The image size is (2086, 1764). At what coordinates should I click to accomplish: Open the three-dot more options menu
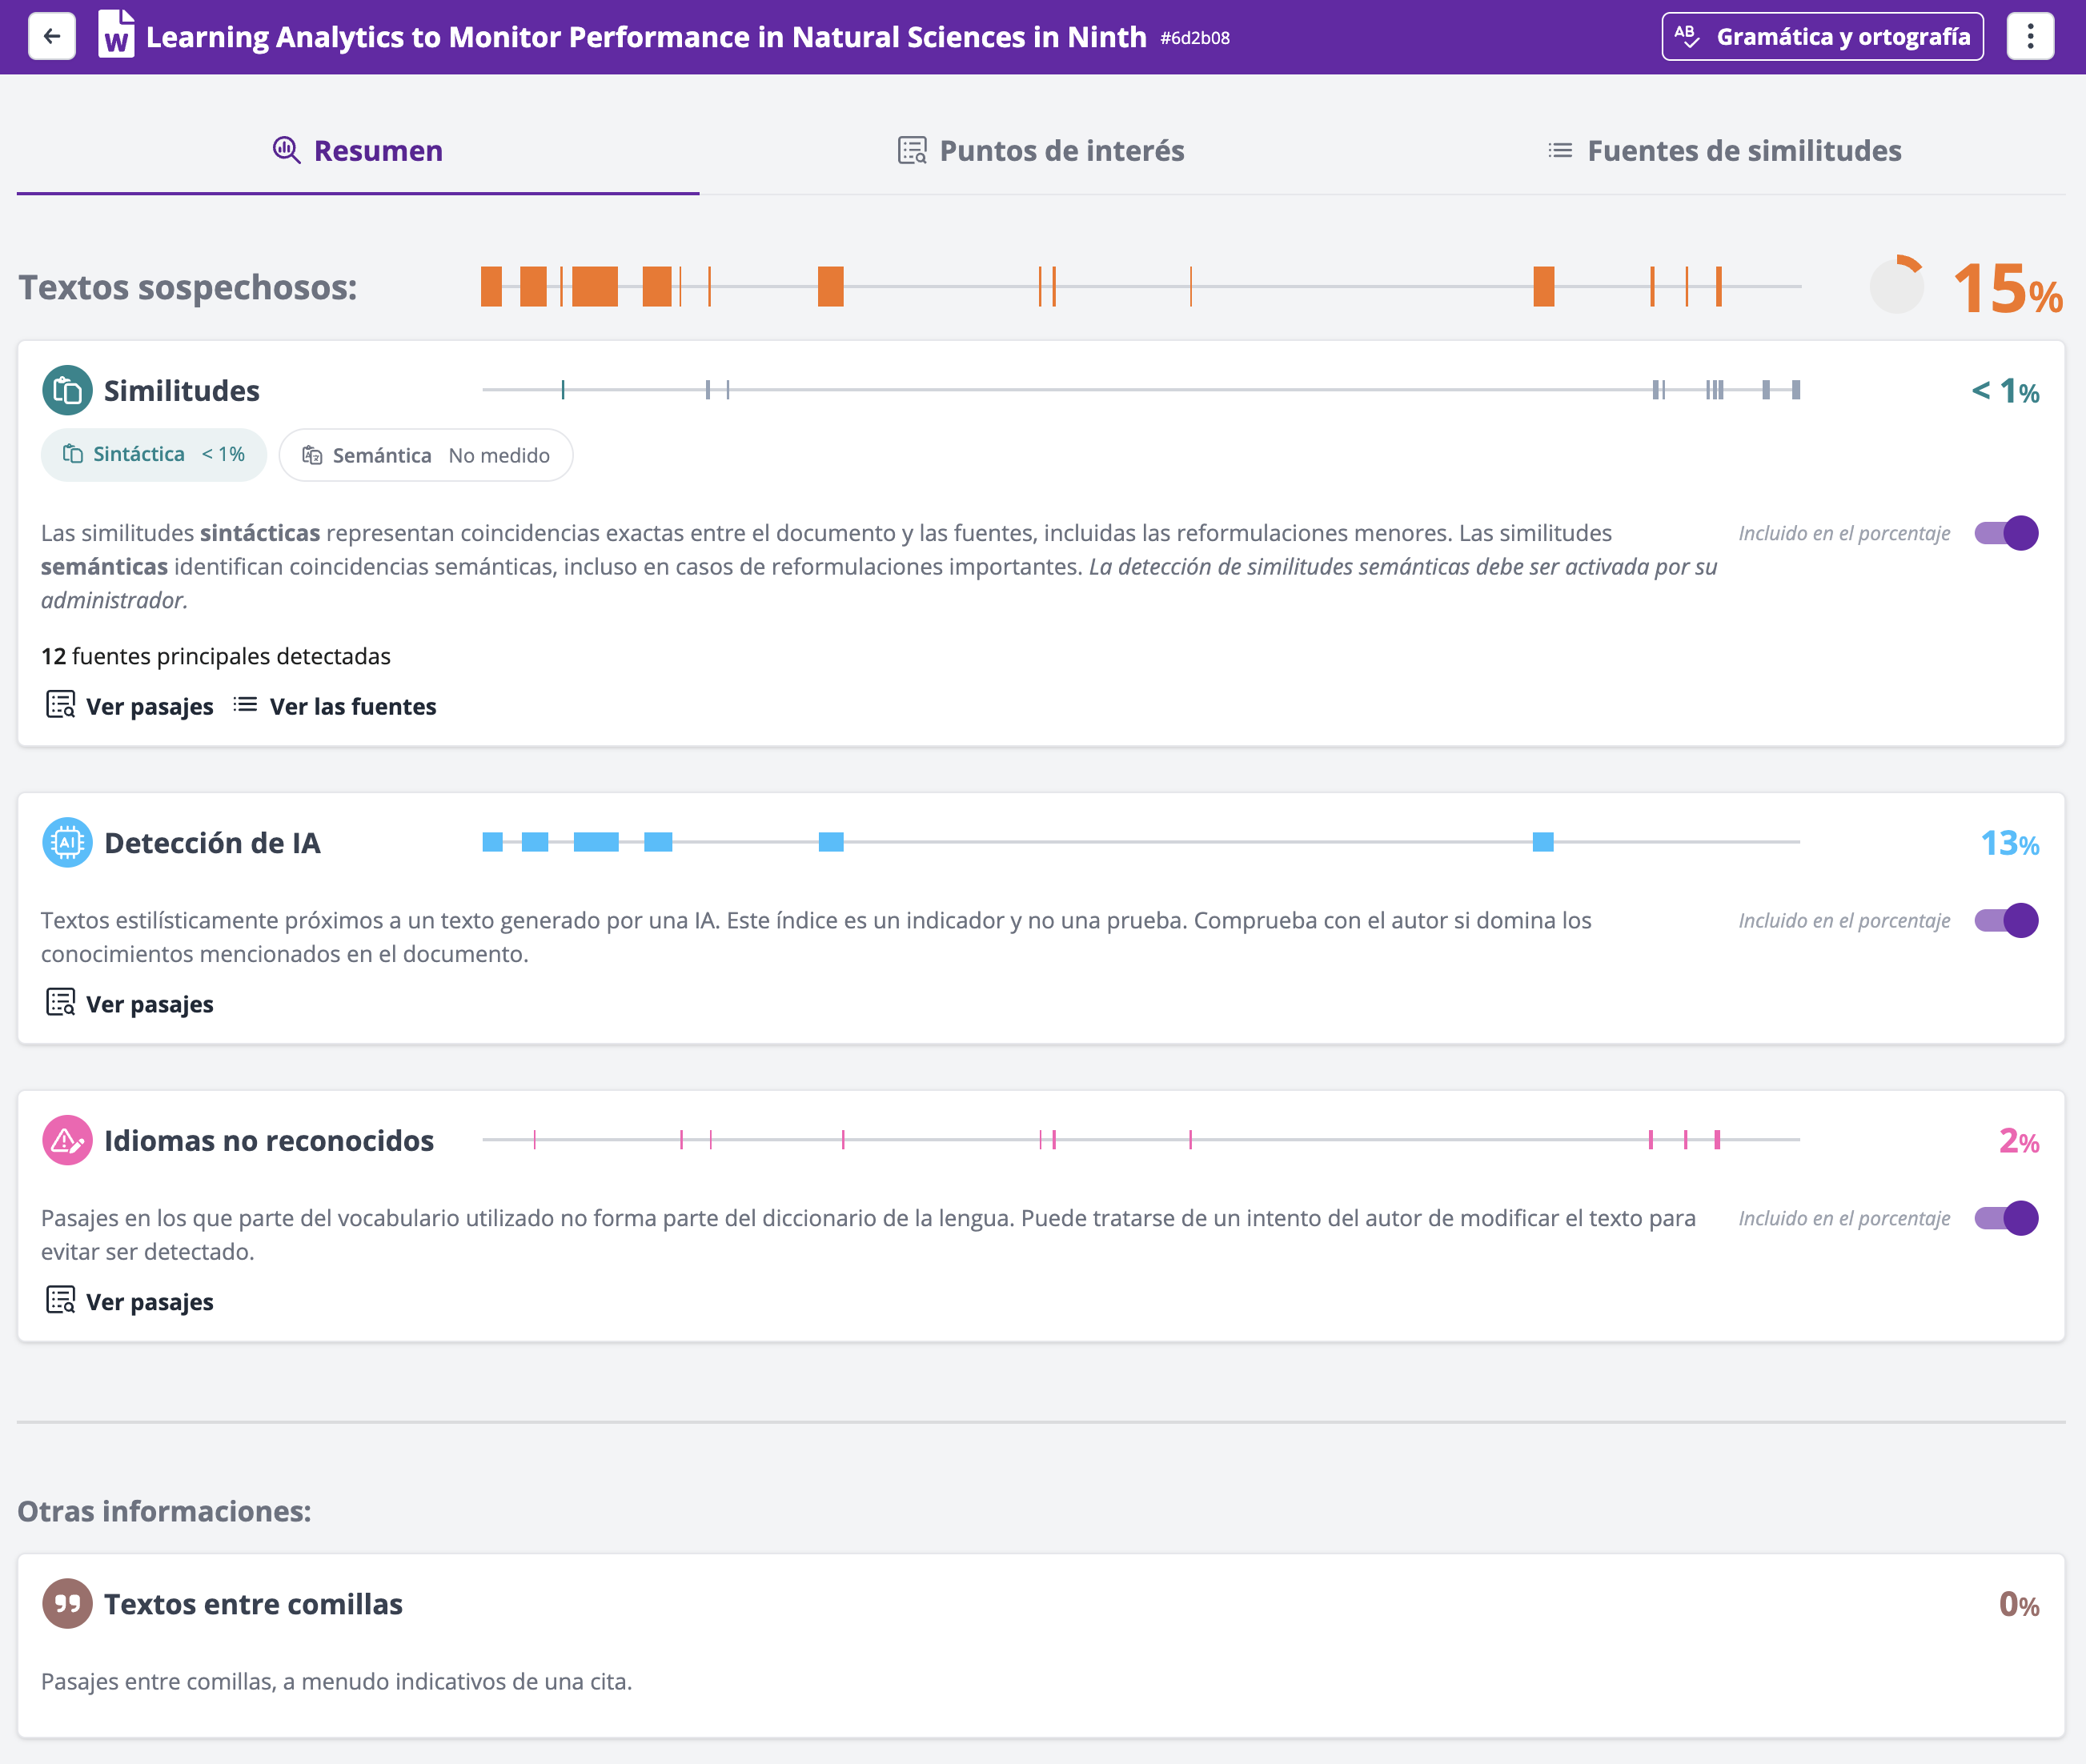click(2029, 37)
